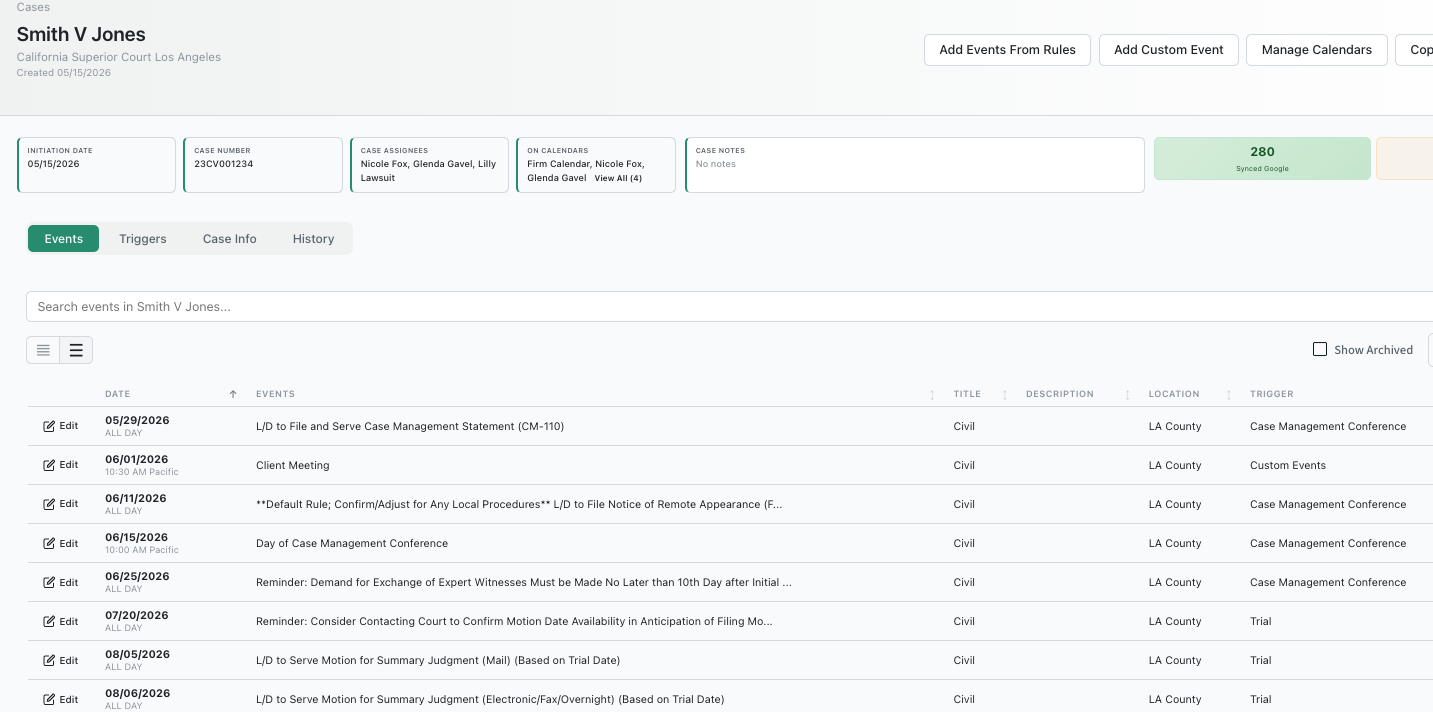Click the Events column sort arrows icon

click(932, 394)
